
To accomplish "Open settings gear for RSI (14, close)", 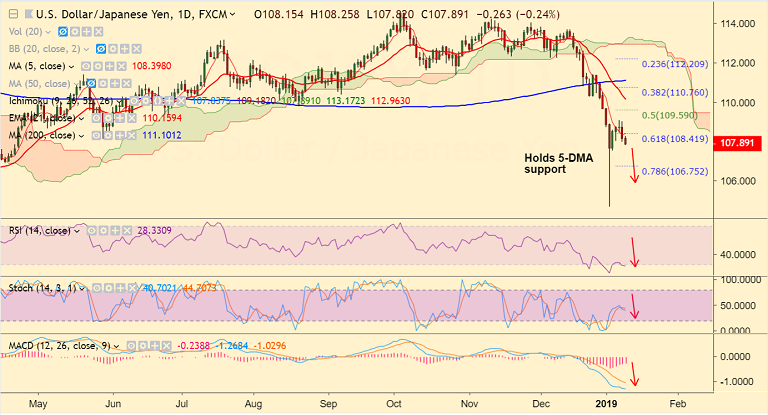I will coord(103,230).
